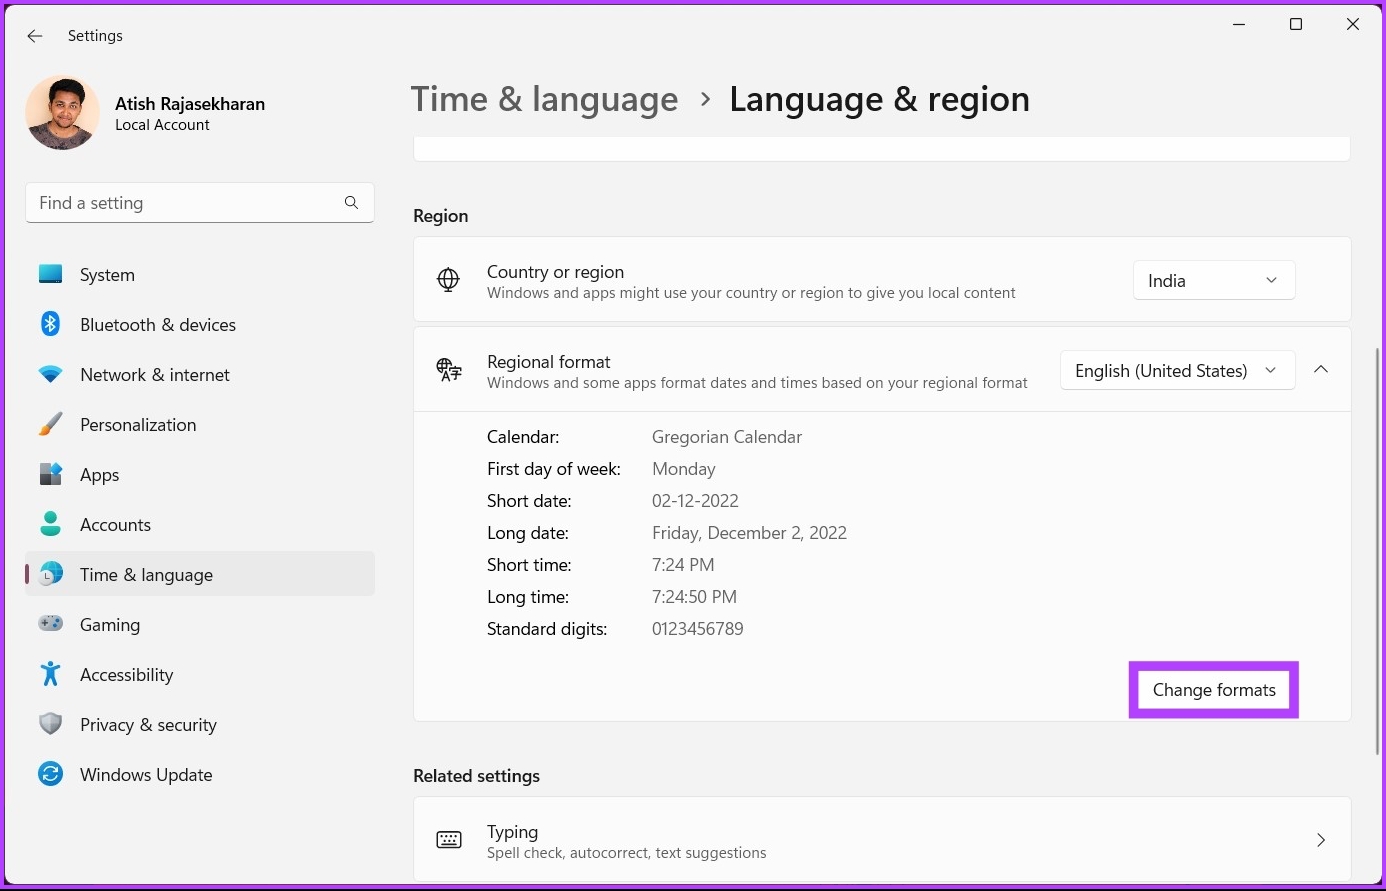Click the Personalization brush icon
1386x891 pixels.
pyautogui.click(x=50, y=424)
